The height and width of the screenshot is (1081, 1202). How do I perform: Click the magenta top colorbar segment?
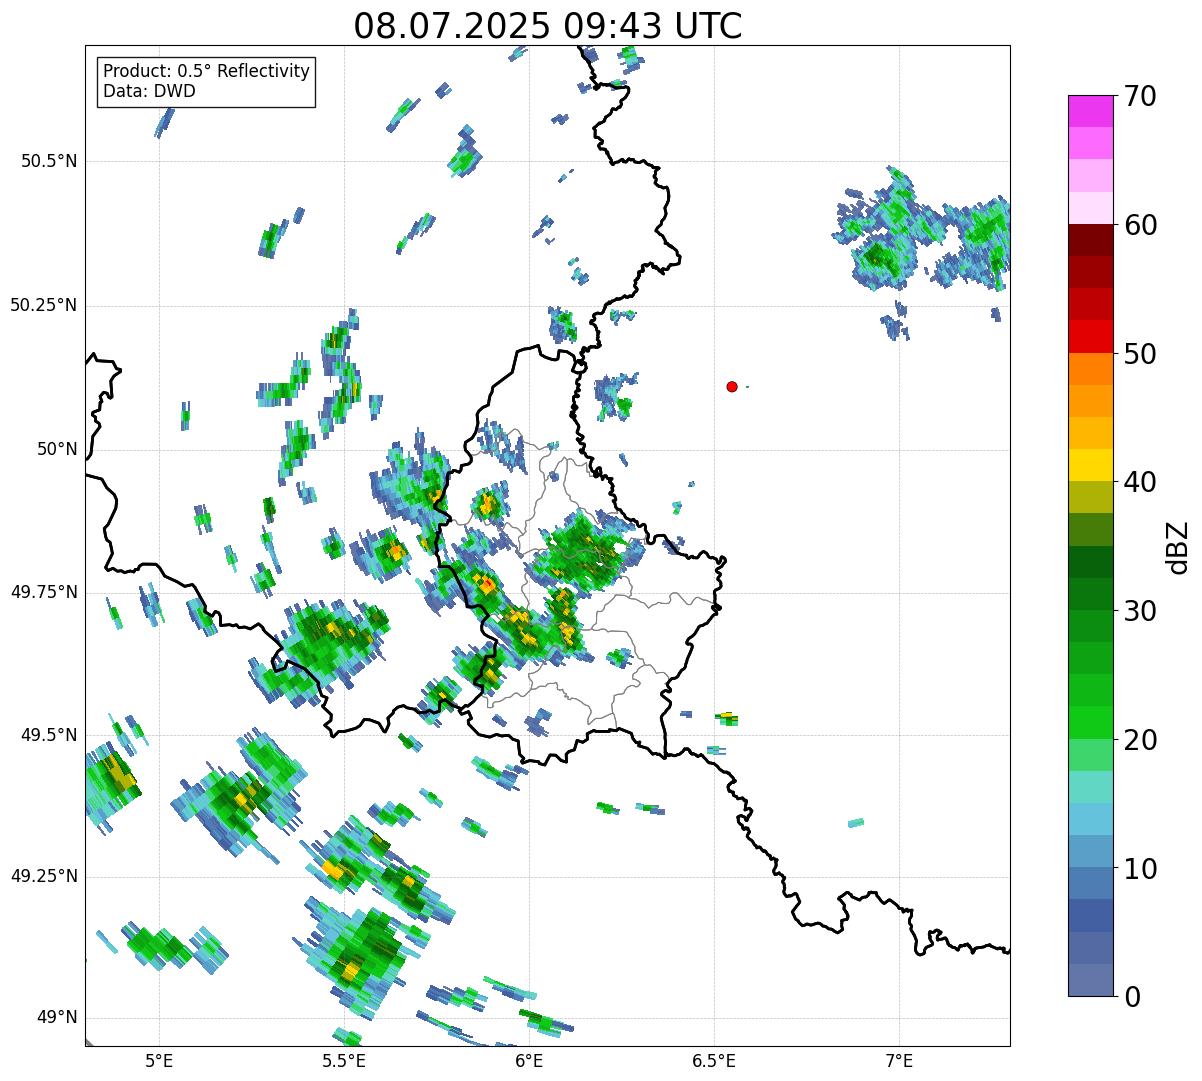(x=1091, y=111)
